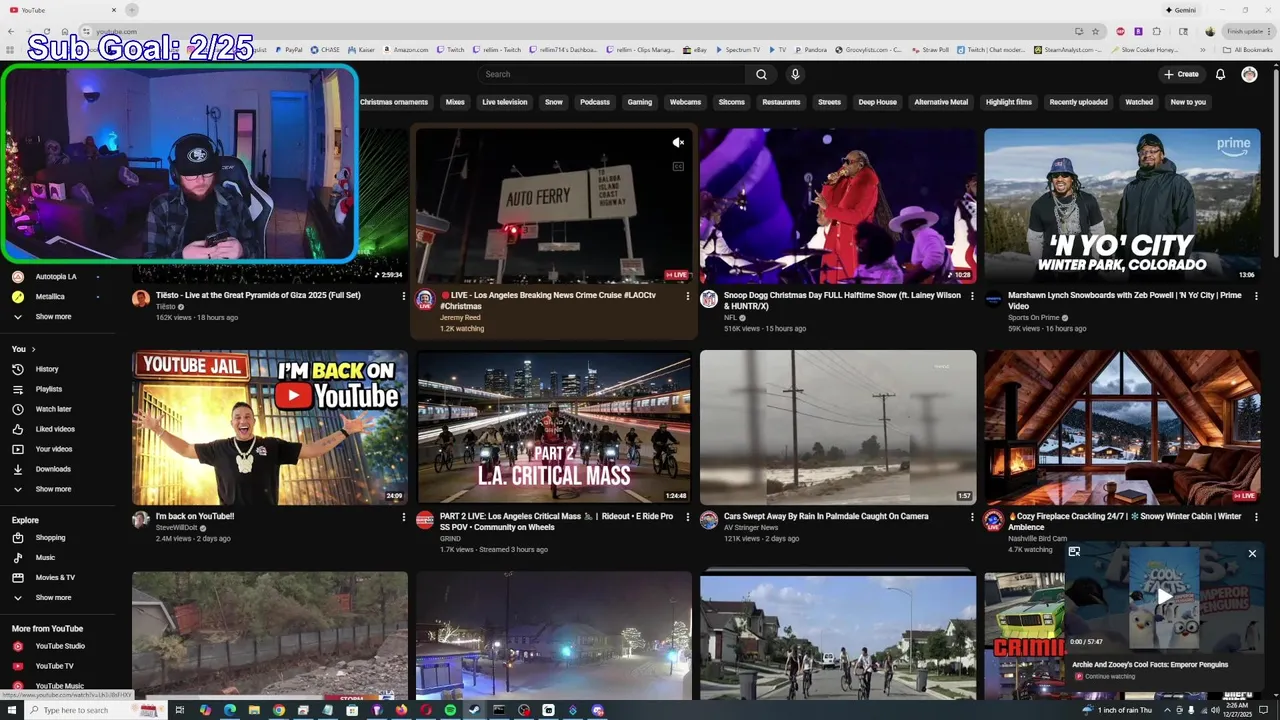The height and width of the screenshot is (720, 1280).
Task: Open the Create menu button
Action: click(x=1181, y=74)
